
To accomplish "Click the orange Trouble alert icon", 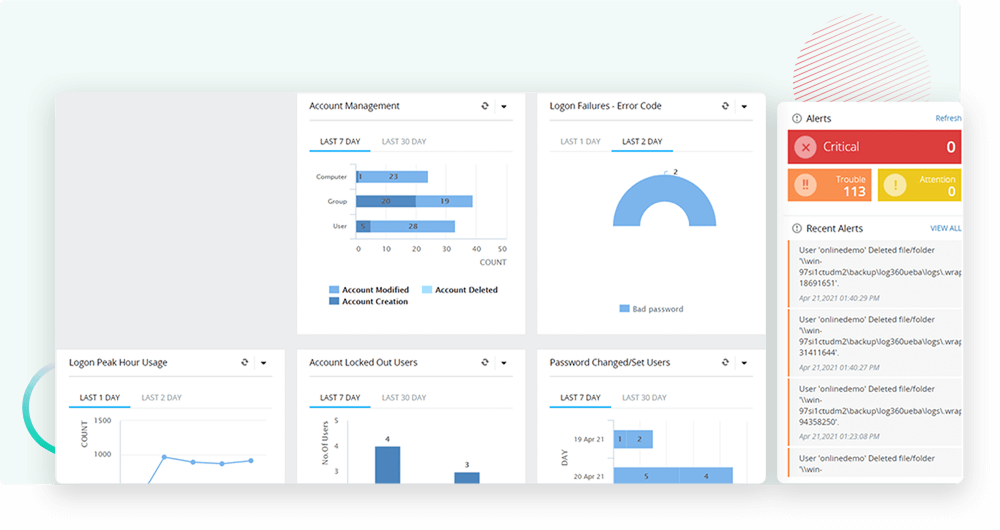I will pyautogui.click(x=805, y=186).
